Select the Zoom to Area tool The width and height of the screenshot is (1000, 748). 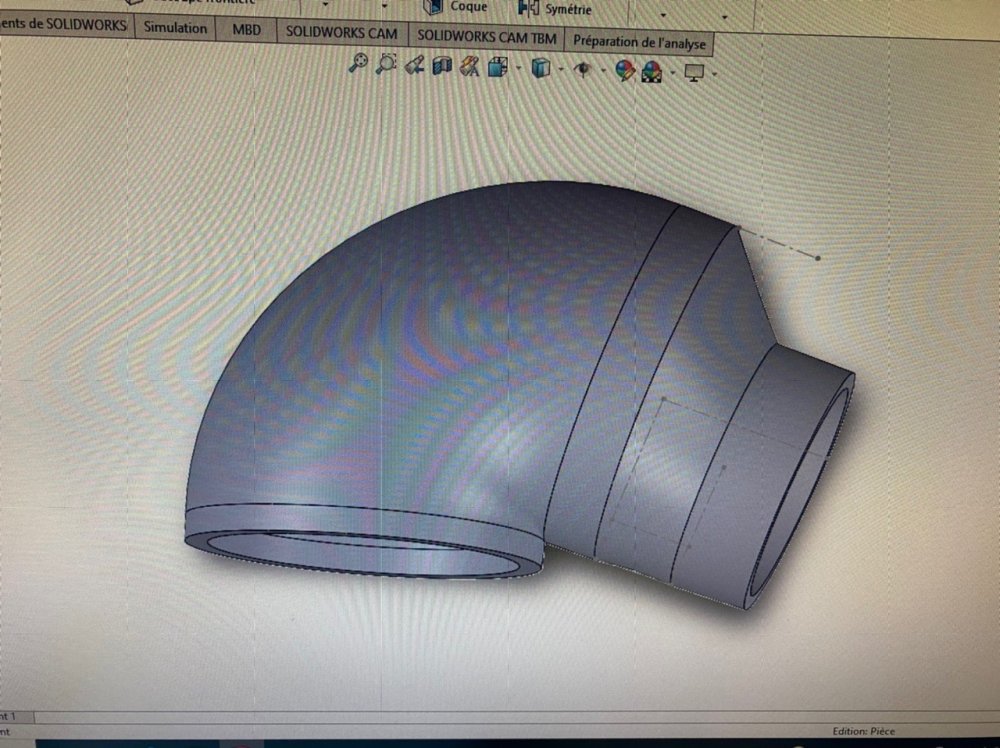click(x=386, y=65)
